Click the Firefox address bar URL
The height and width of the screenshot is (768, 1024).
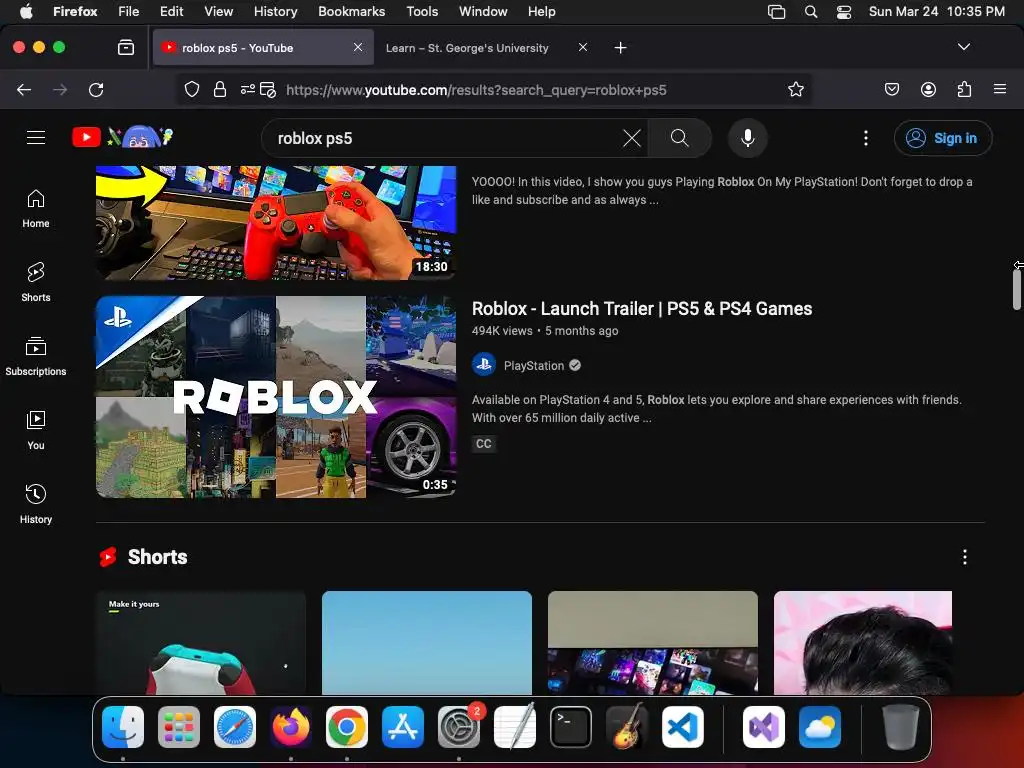[x=476, y=90]
